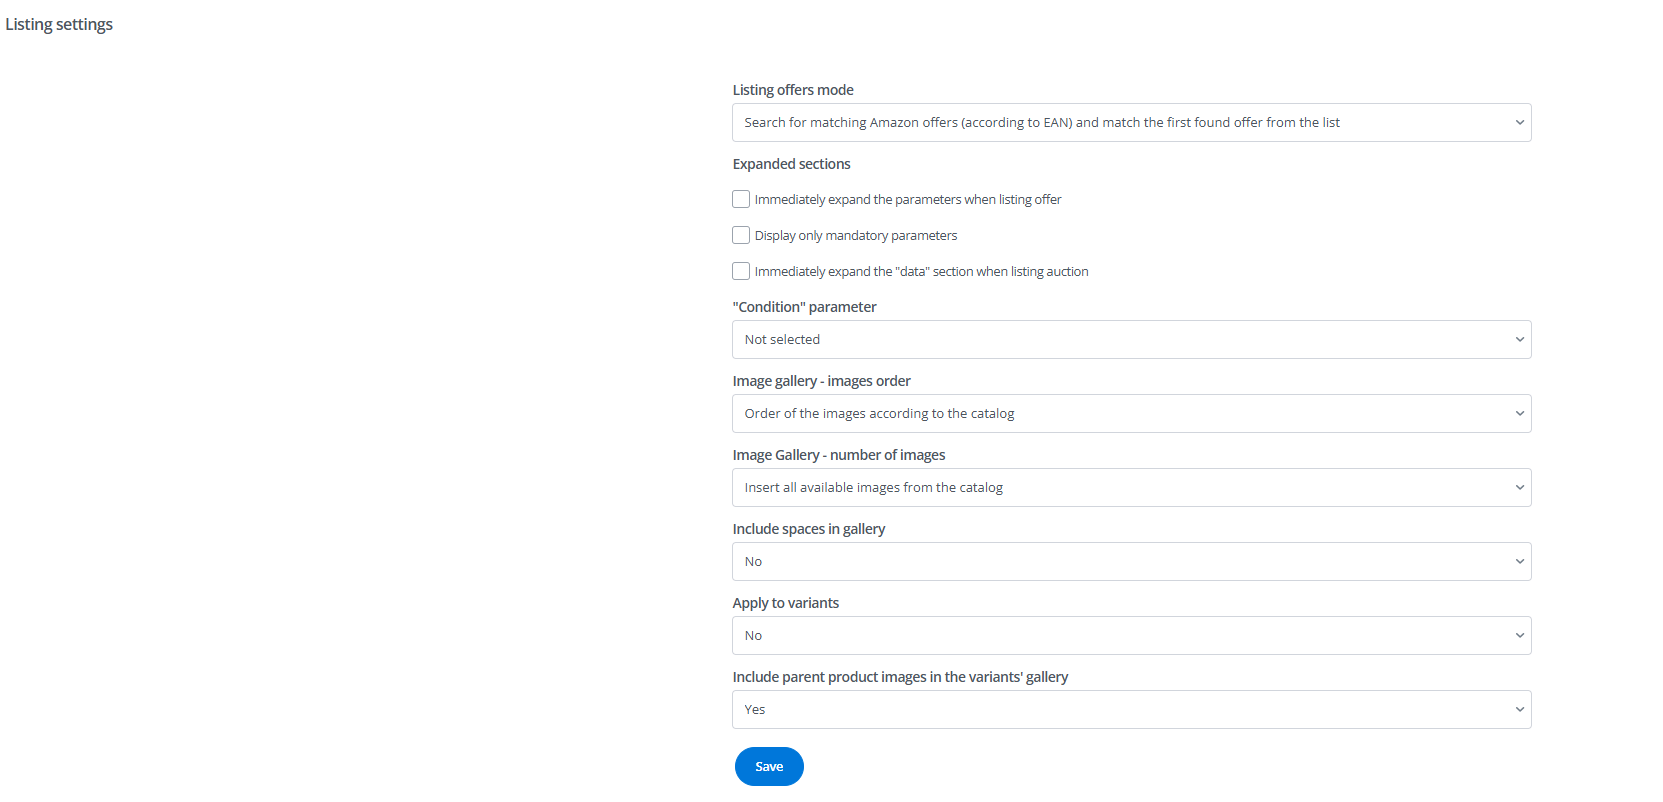
Task: Enable immediately expand parameters when listing offer
Action: (741, 199)
